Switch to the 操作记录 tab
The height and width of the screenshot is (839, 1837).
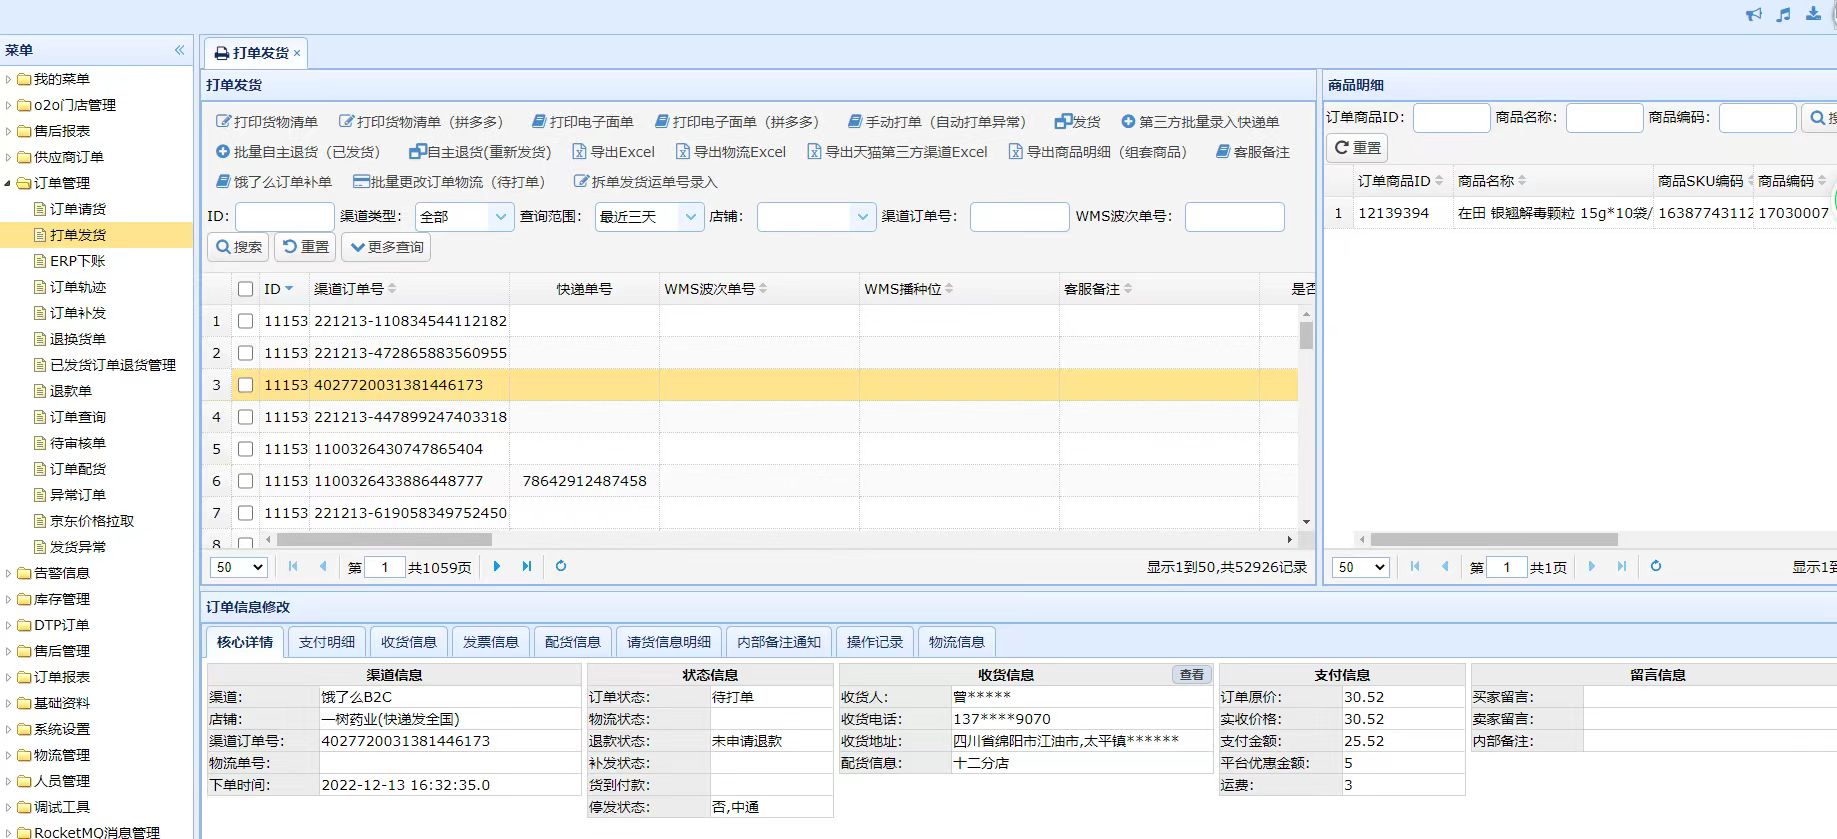click(875, 642)
